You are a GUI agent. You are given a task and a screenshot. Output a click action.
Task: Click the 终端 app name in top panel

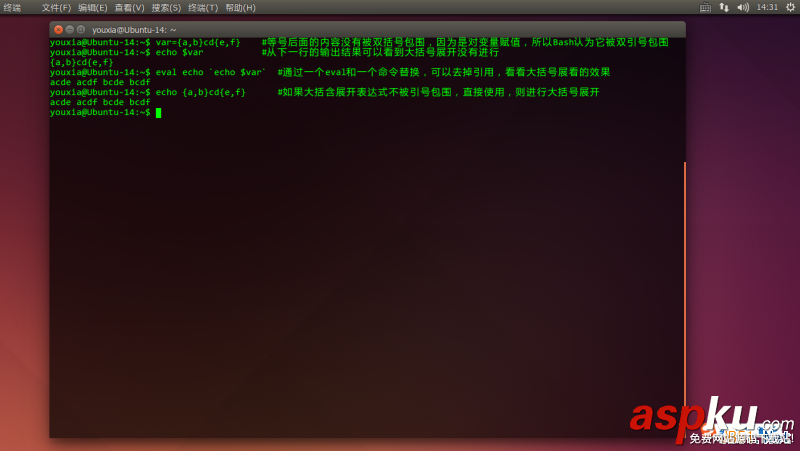[12, 8]
